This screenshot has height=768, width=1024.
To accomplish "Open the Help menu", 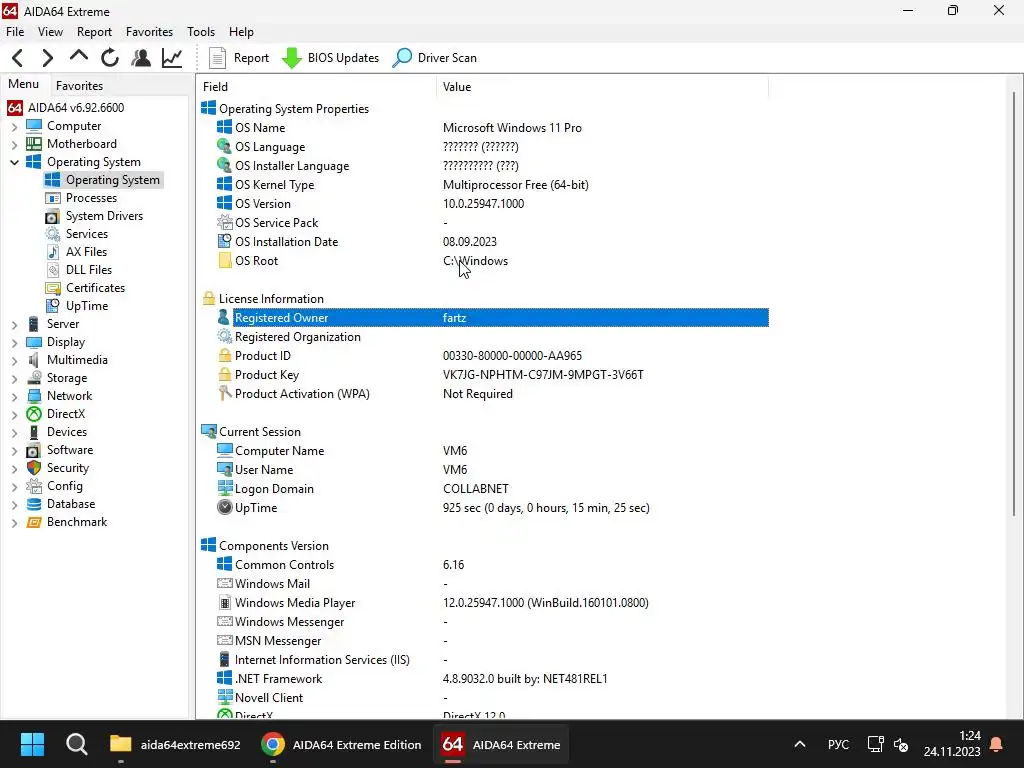I will click(x=241, y=31).
